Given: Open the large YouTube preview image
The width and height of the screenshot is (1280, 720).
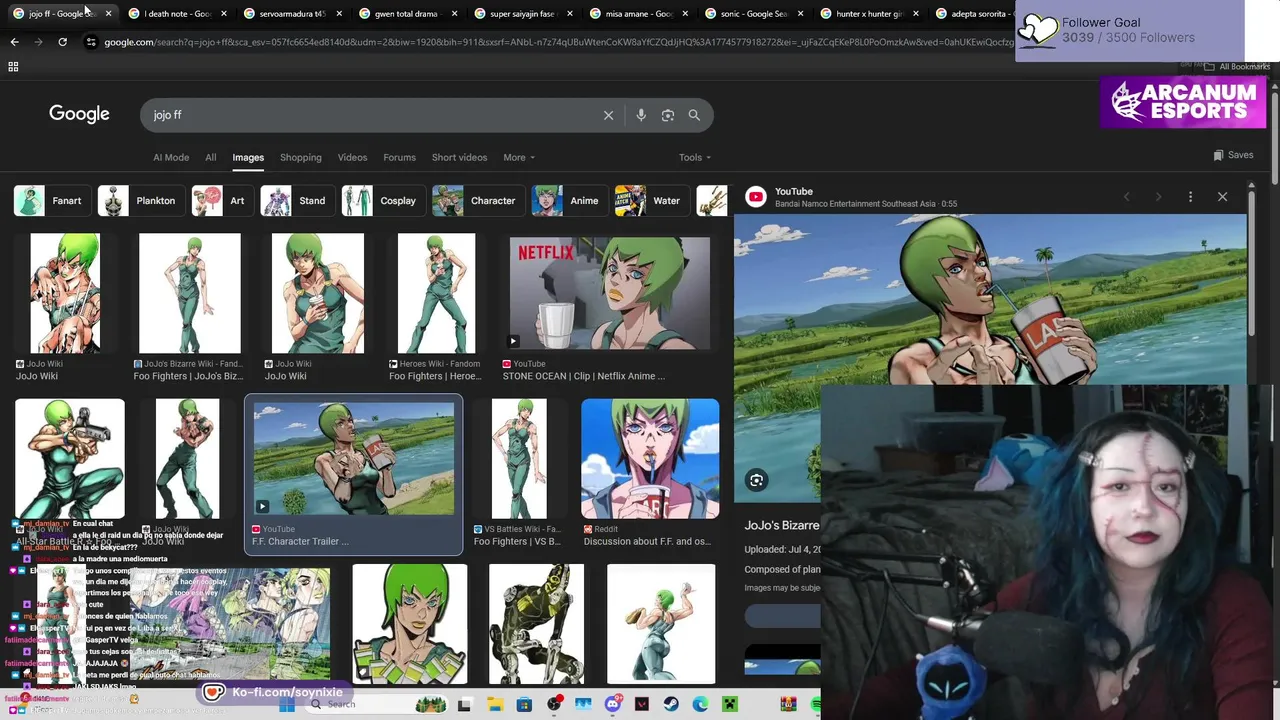Looking at the screenshot, I should pos(991,300).
